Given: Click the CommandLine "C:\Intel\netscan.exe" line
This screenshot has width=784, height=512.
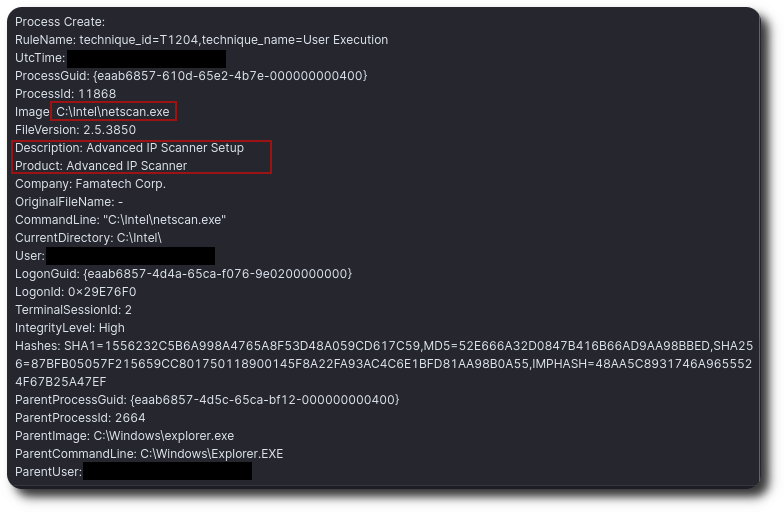Looking at the screenshot, I should 120,220.
